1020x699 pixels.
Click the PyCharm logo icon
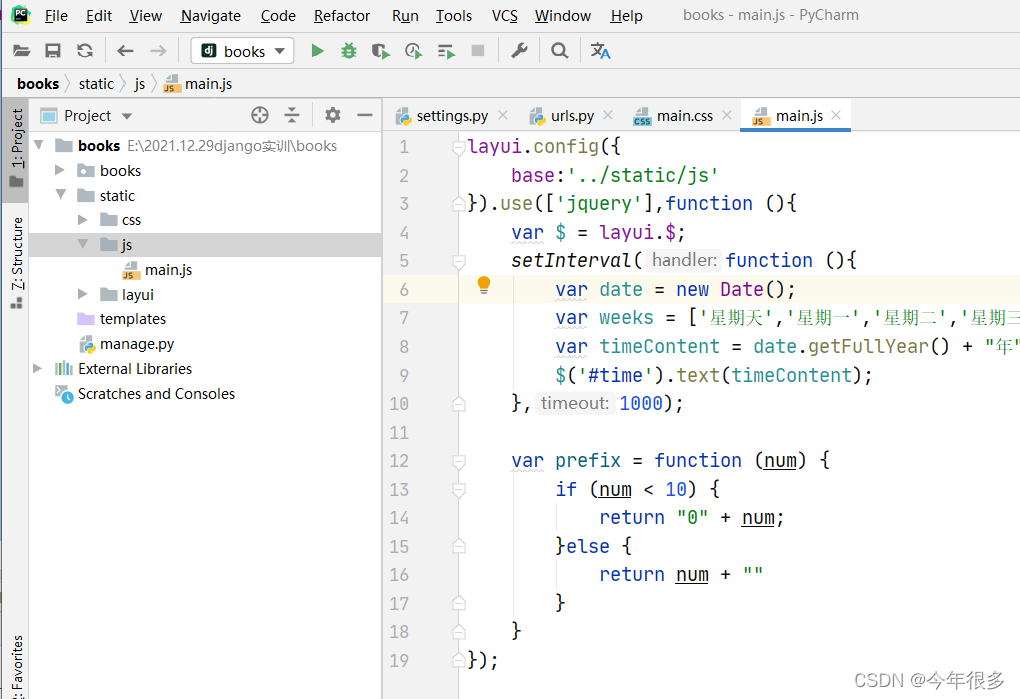pyautogui.click(x=21, y=14)
